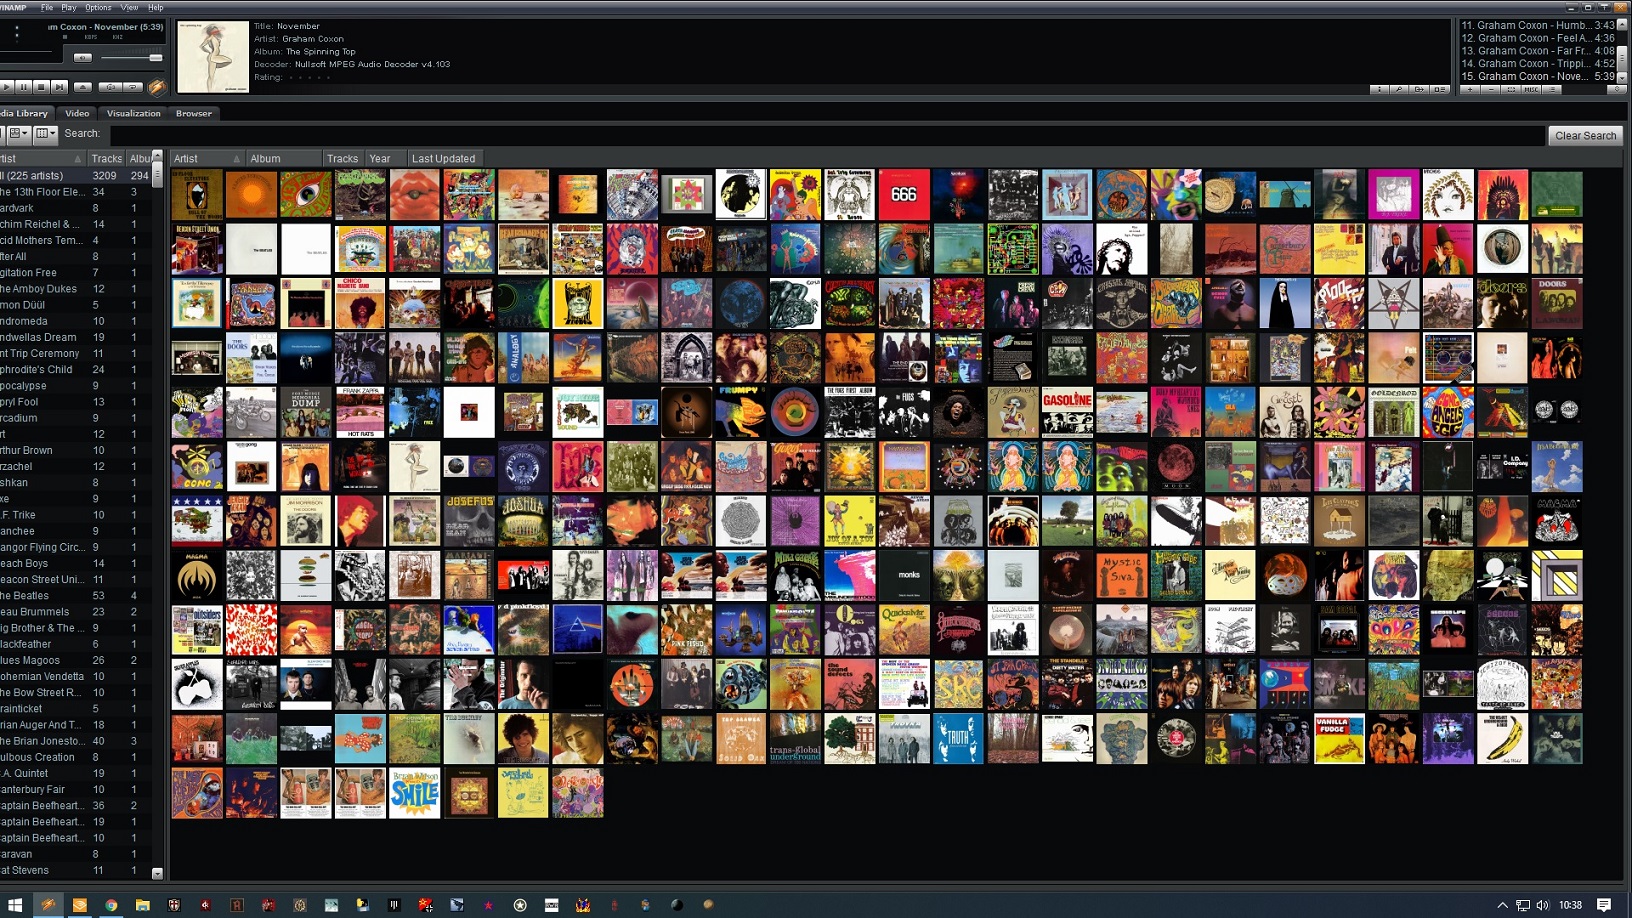
Task: Select playlist entry 13 Graham Coxon - Far Fr...
Action: 1538,50
